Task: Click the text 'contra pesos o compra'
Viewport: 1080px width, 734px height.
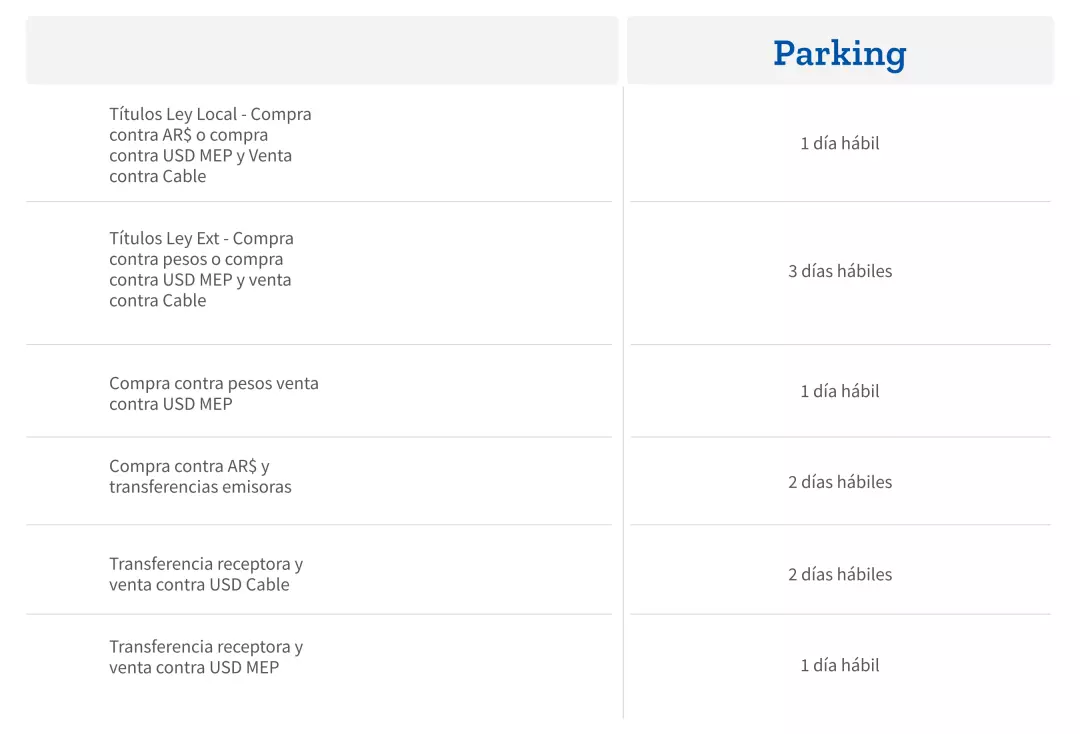Action: [196, 259]
